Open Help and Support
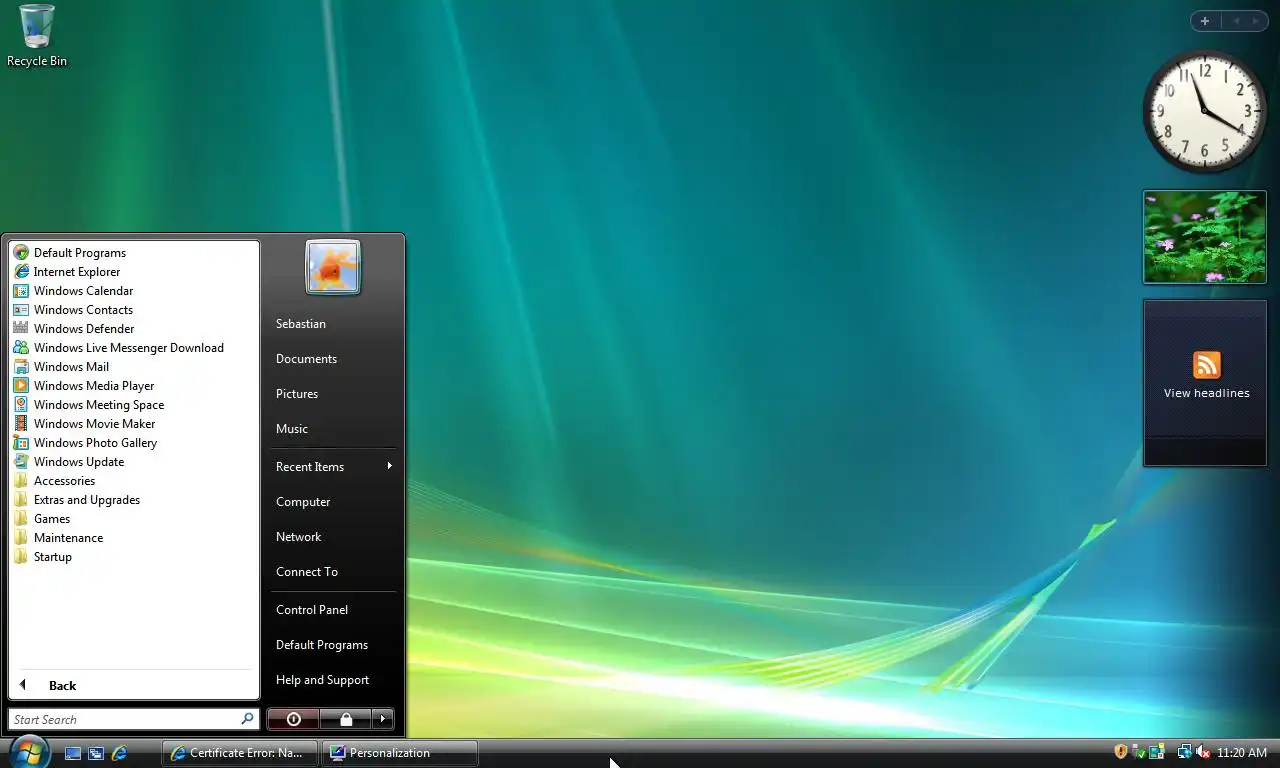1280x768 pixels. point(333,680)
